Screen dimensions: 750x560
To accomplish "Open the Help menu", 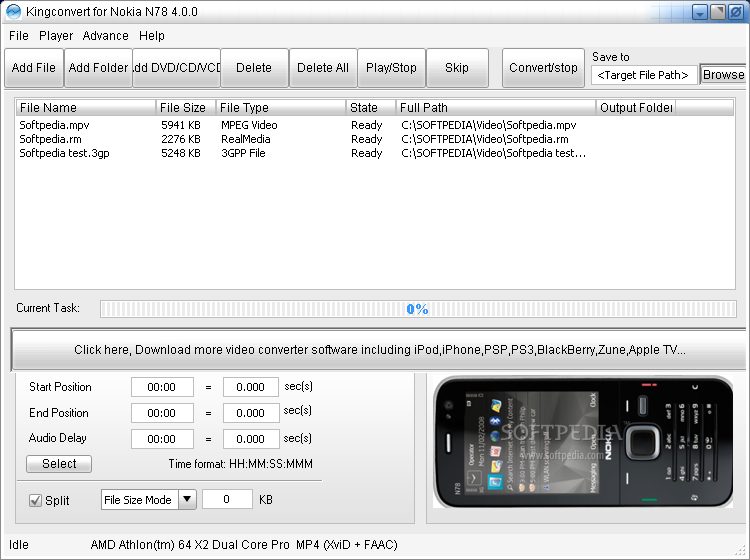I will tap(152, 36).
